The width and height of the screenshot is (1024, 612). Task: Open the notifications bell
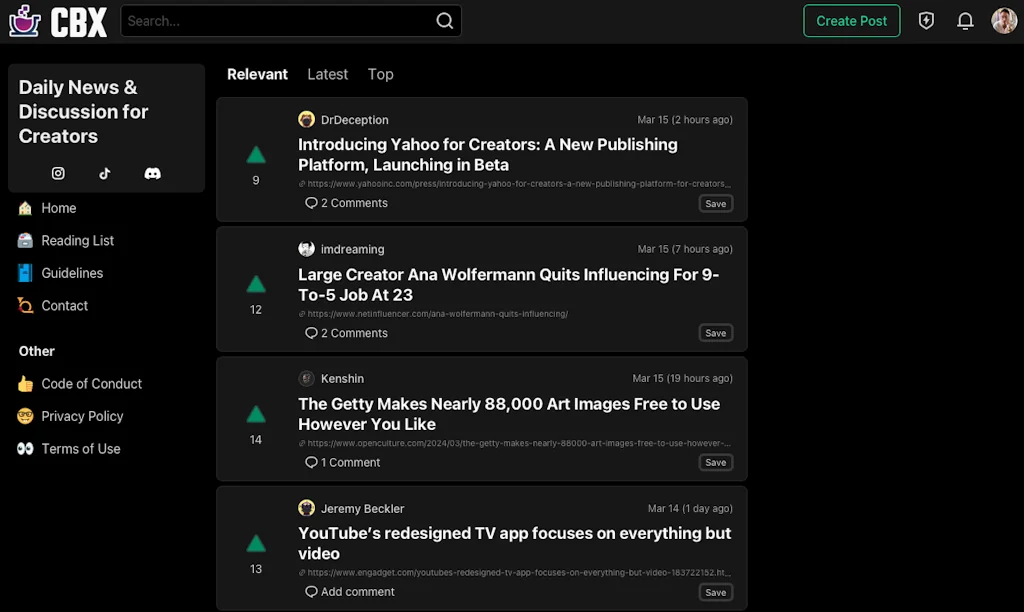pyautogui.click(x=965, y=20)
